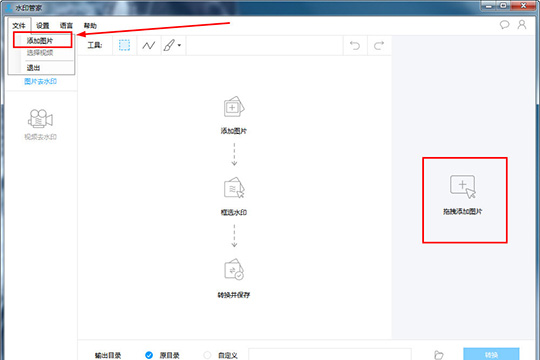Image resolution: width=540 pixels, height=360 pixels.
Task: Click the center 添加图片 step icon
Action: (x=234, y=107)
